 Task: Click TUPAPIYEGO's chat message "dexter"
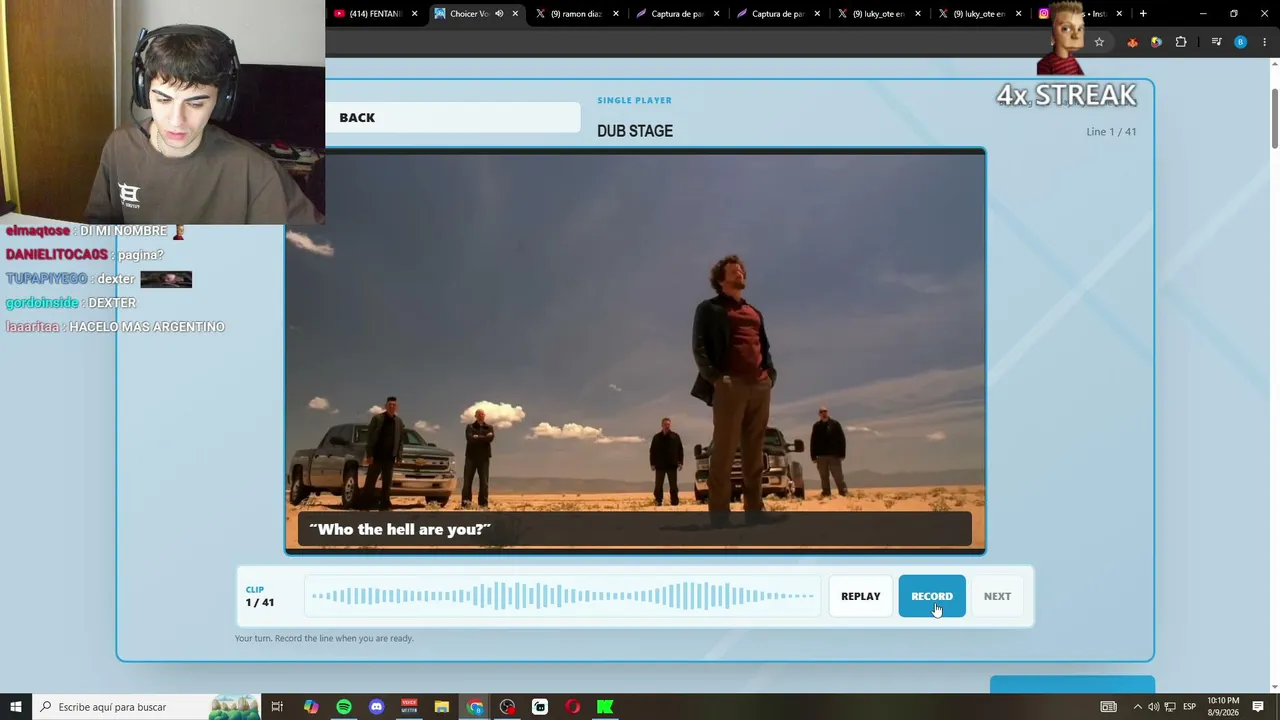click(116, 279)
